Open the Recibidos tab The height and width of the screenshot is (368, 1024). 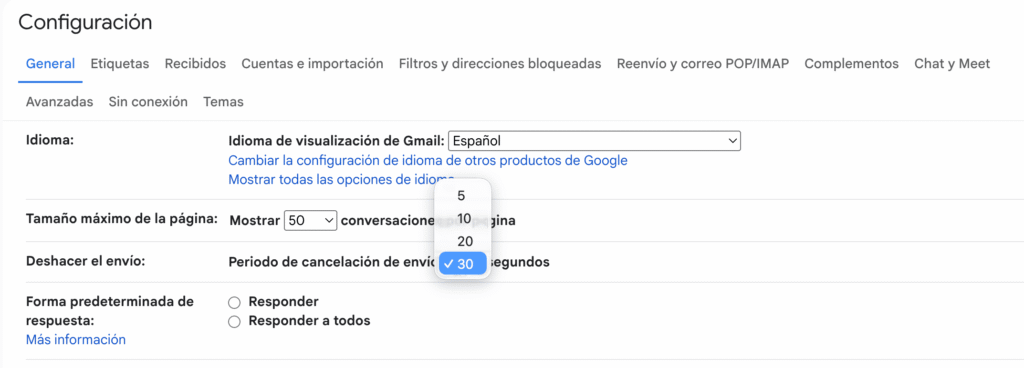195,64
